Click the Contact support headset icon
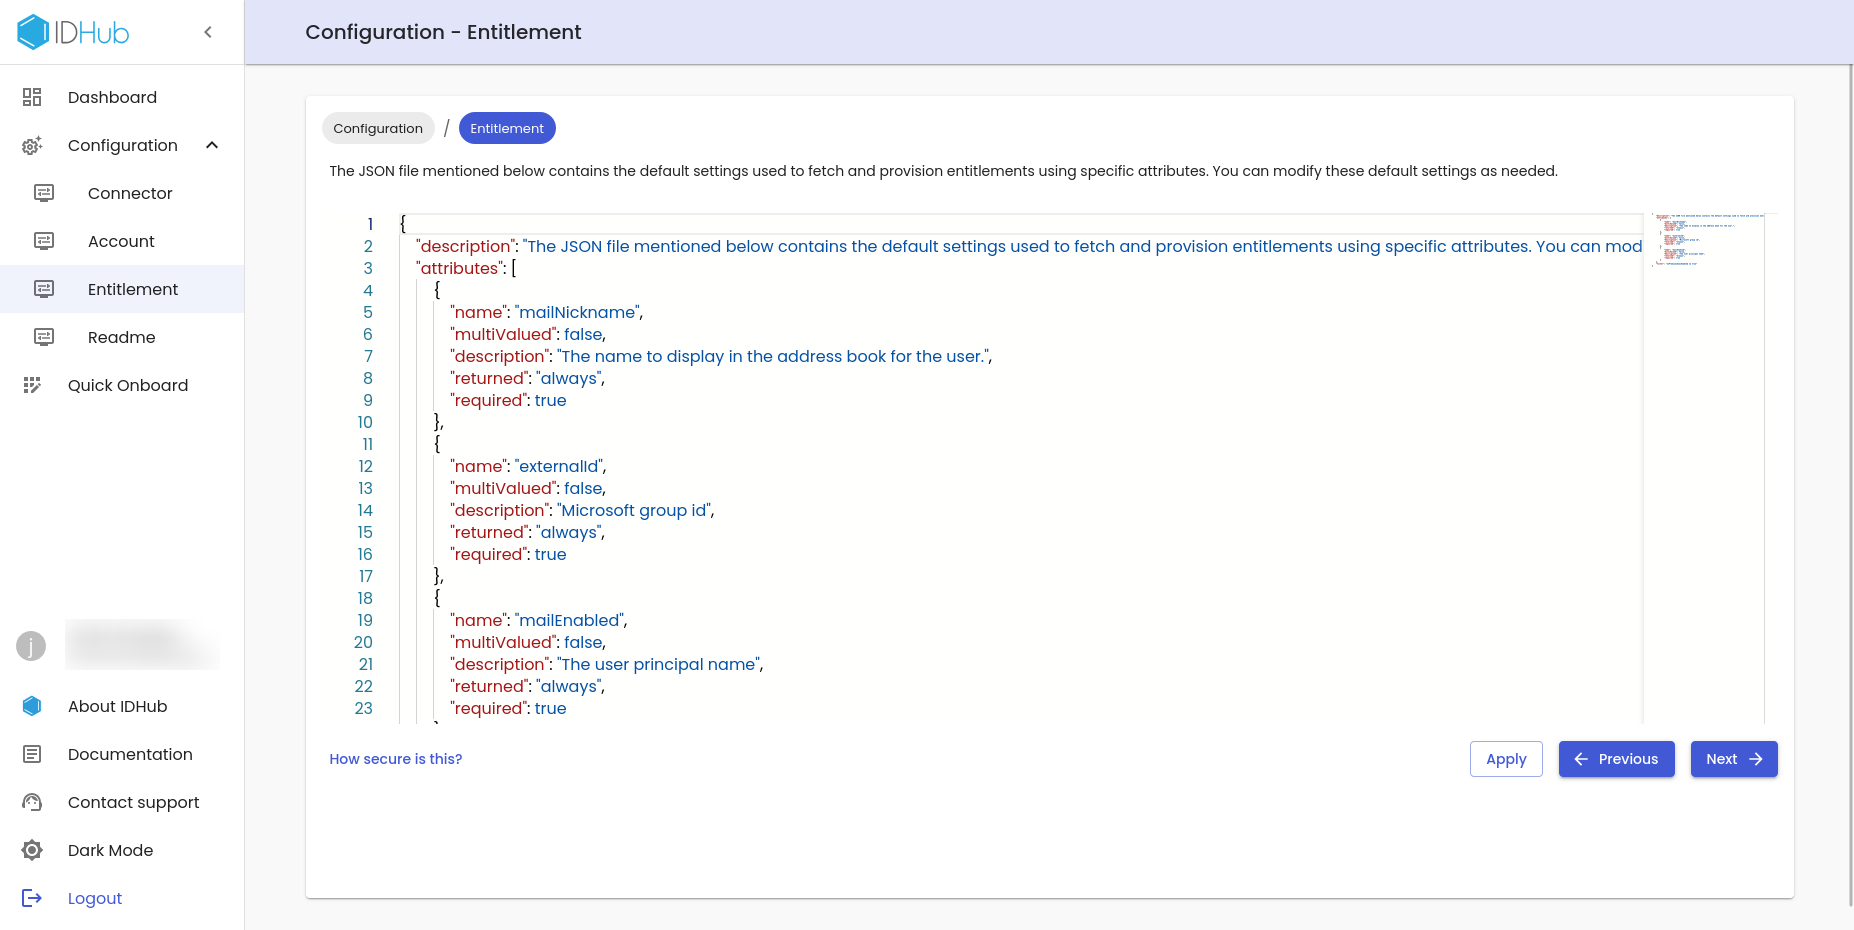1854x930 pixels. point(32,802)
